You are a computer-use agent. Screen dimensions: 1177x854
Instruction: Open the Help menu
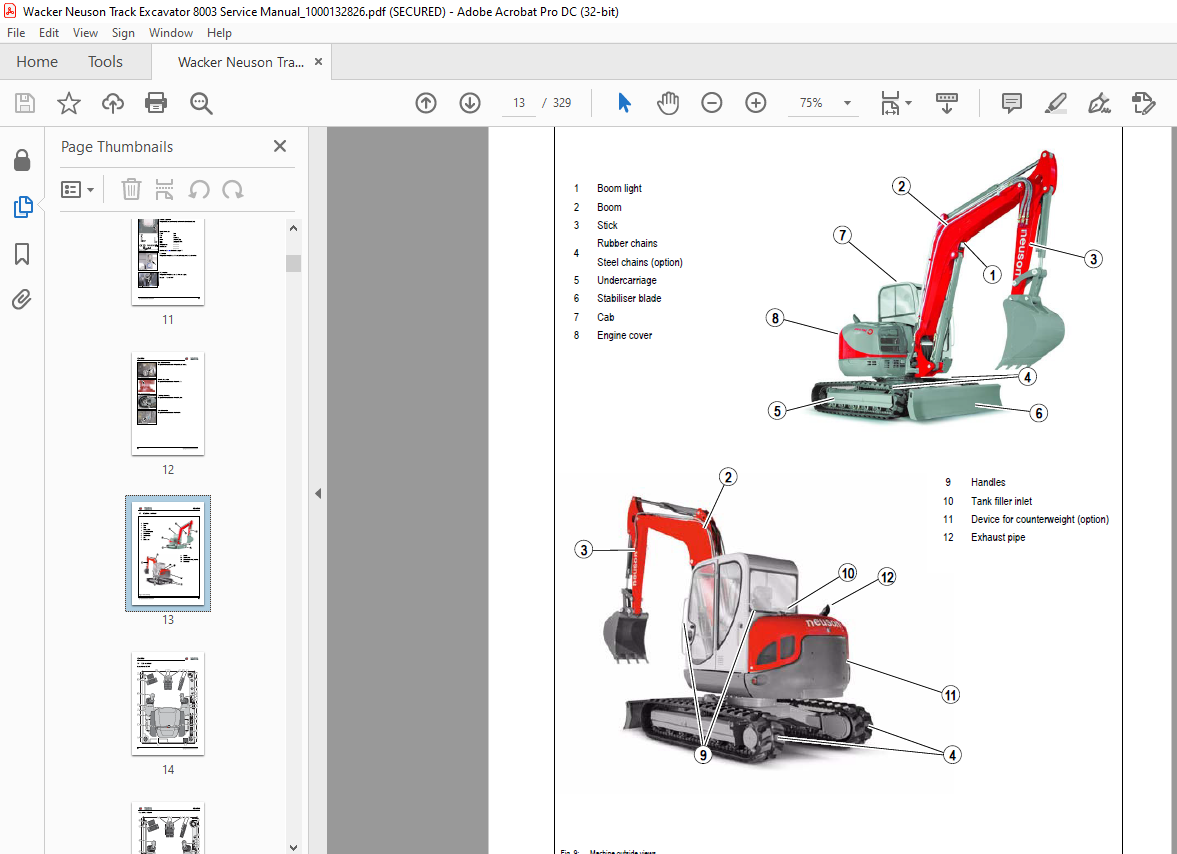coord(219,33)
